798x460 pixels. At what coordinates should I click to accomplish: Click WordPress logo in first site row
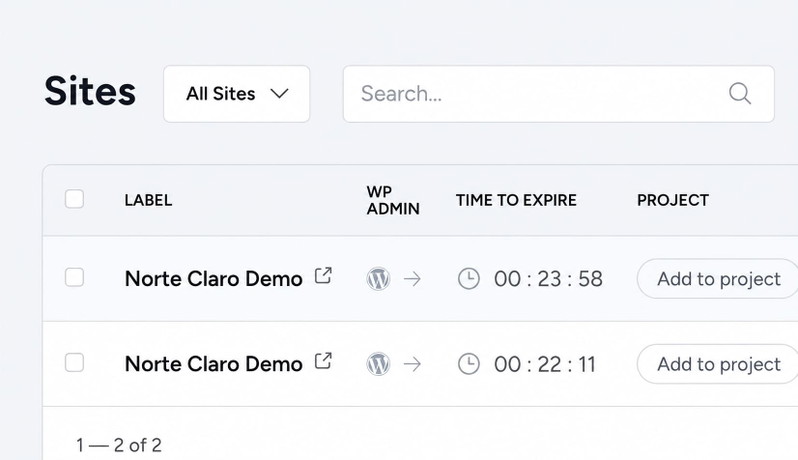tap(378, 279)
